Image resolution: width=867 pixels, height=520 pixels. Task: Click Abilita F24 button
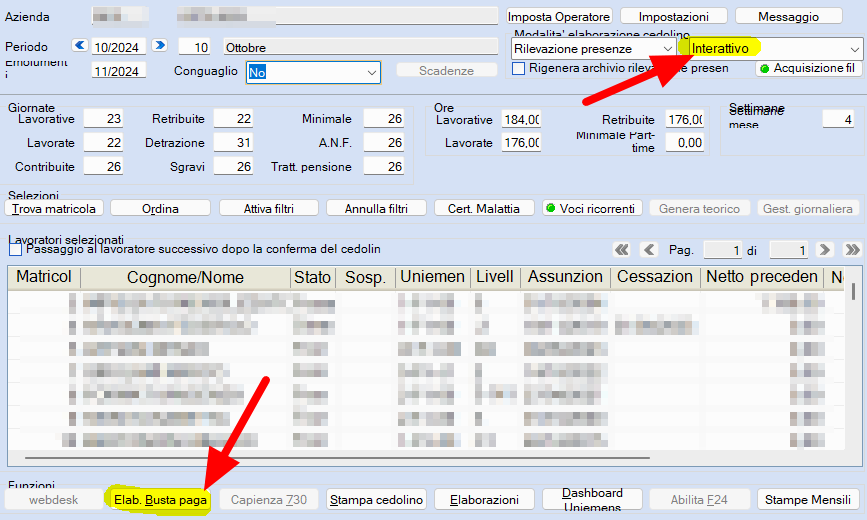pyautogui.click(x=699, y=500)
